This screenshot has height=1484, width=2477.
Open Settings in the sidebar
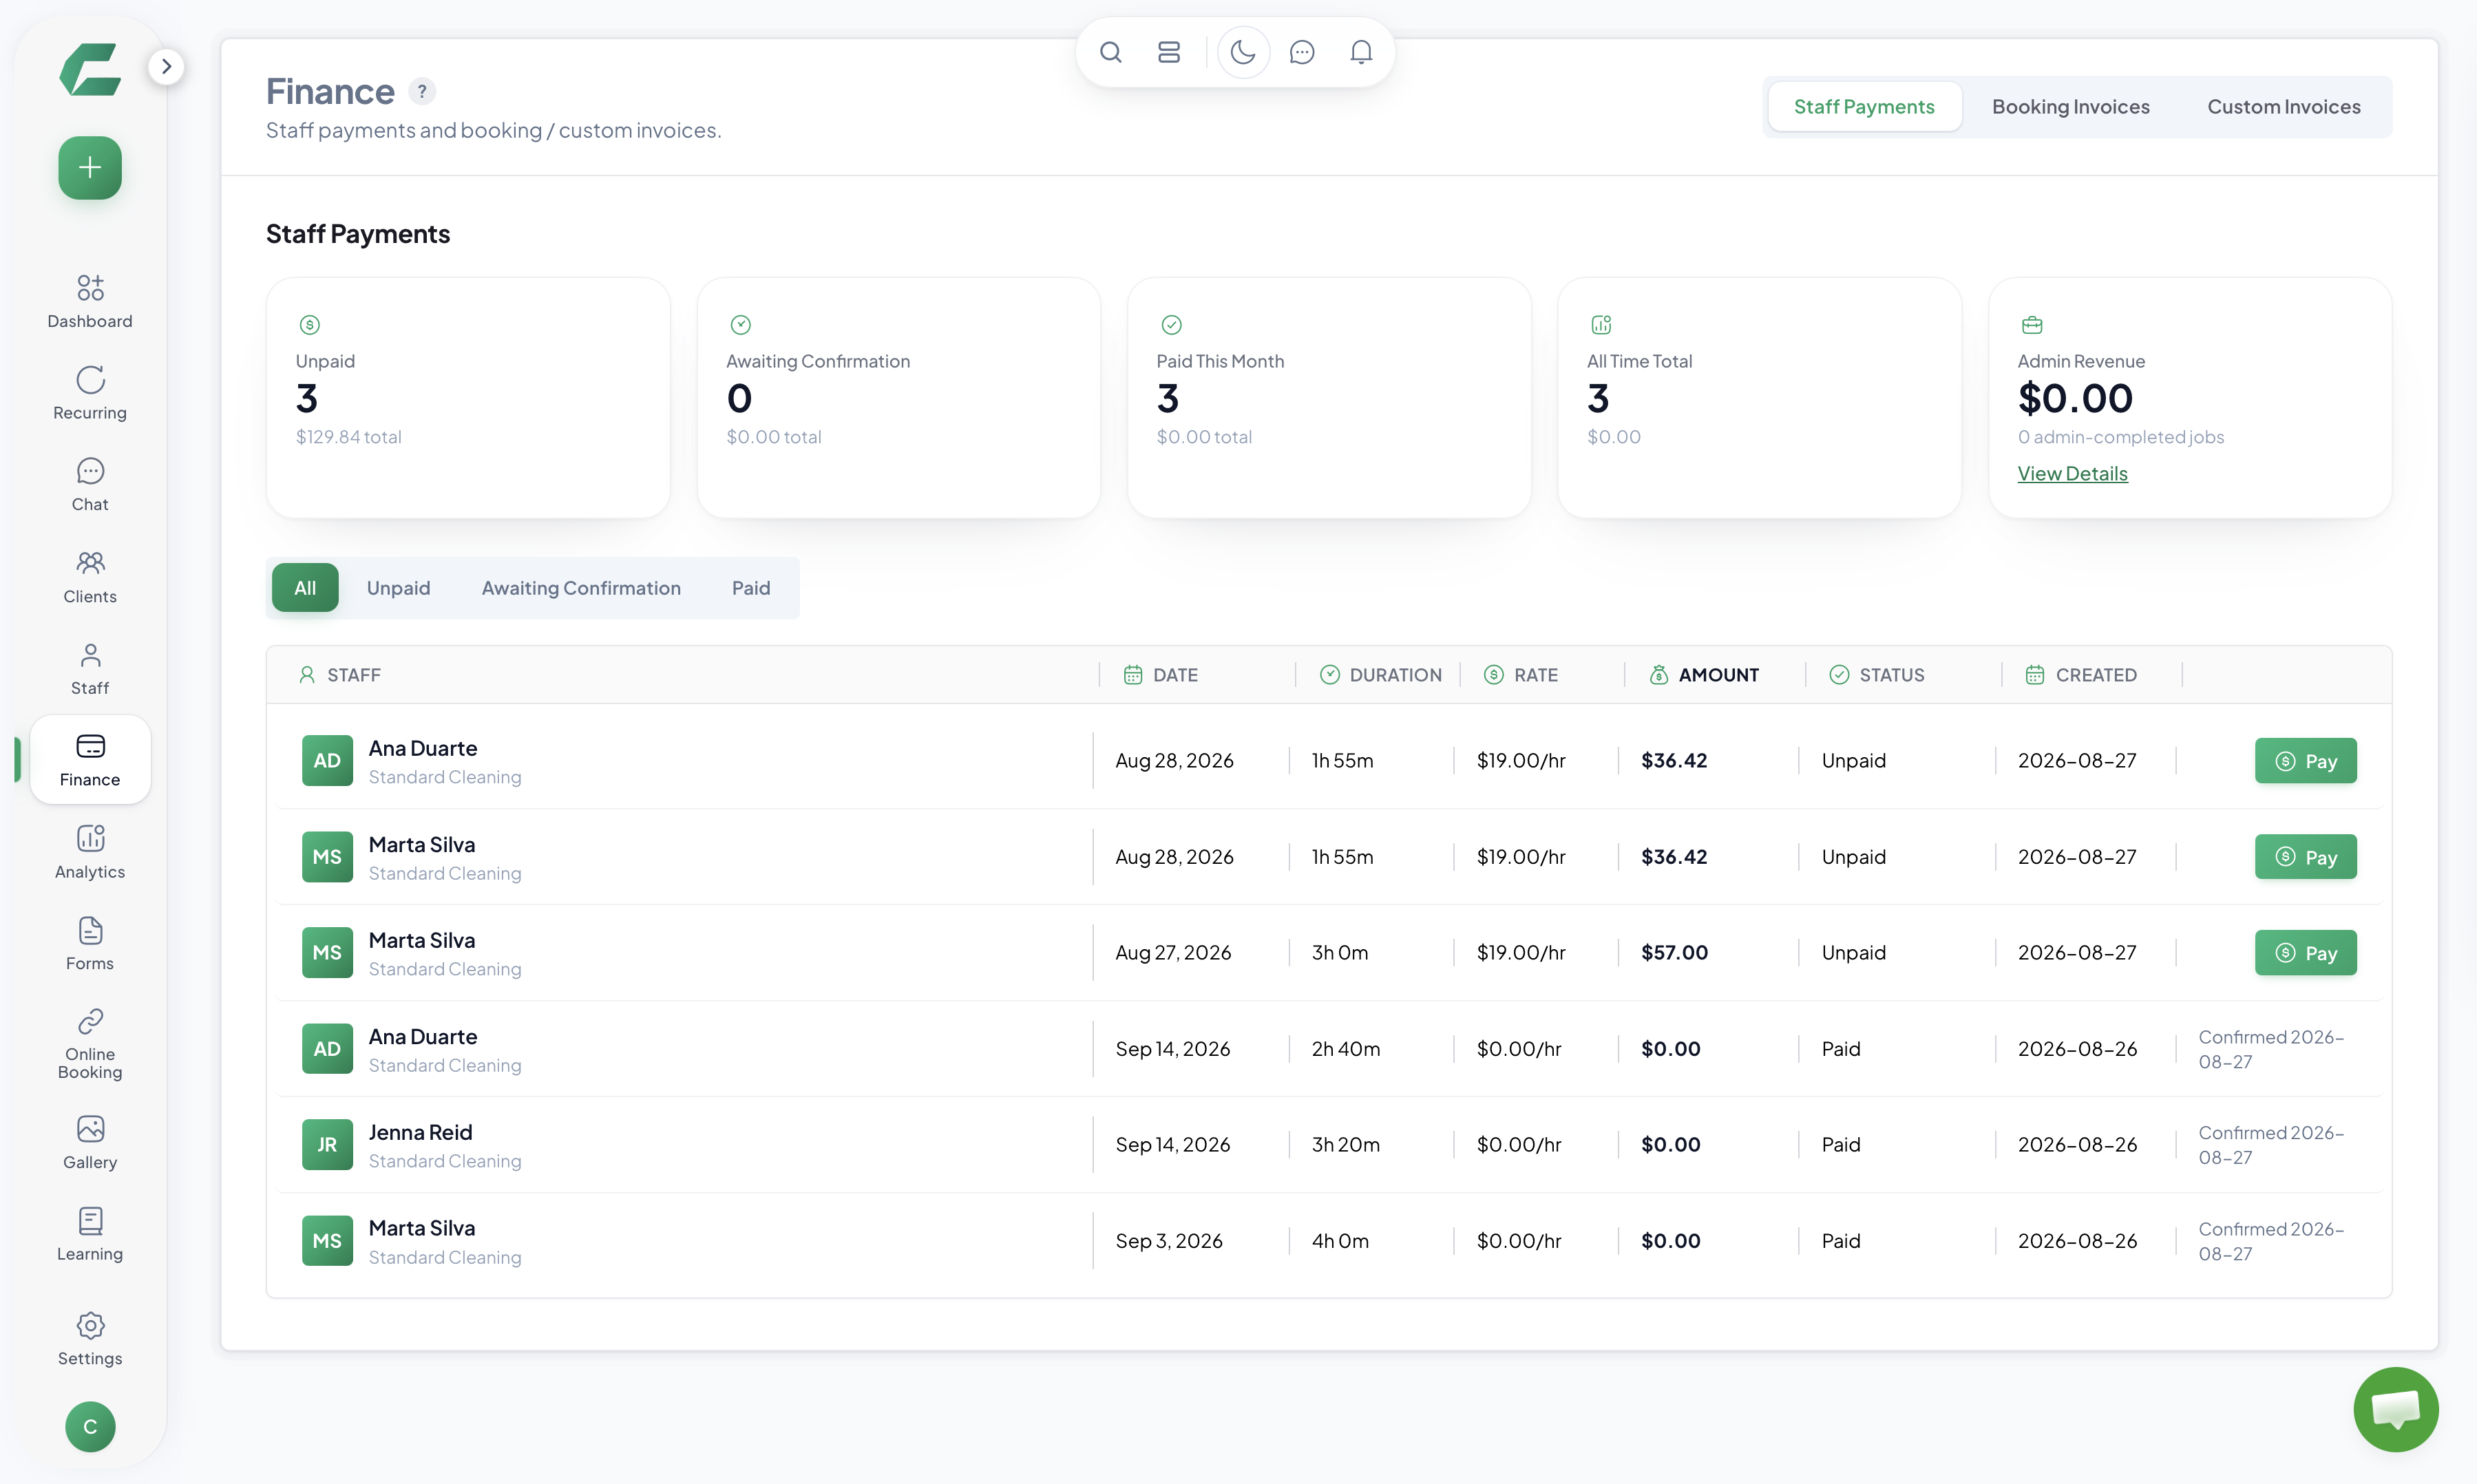click(90, 1339)
